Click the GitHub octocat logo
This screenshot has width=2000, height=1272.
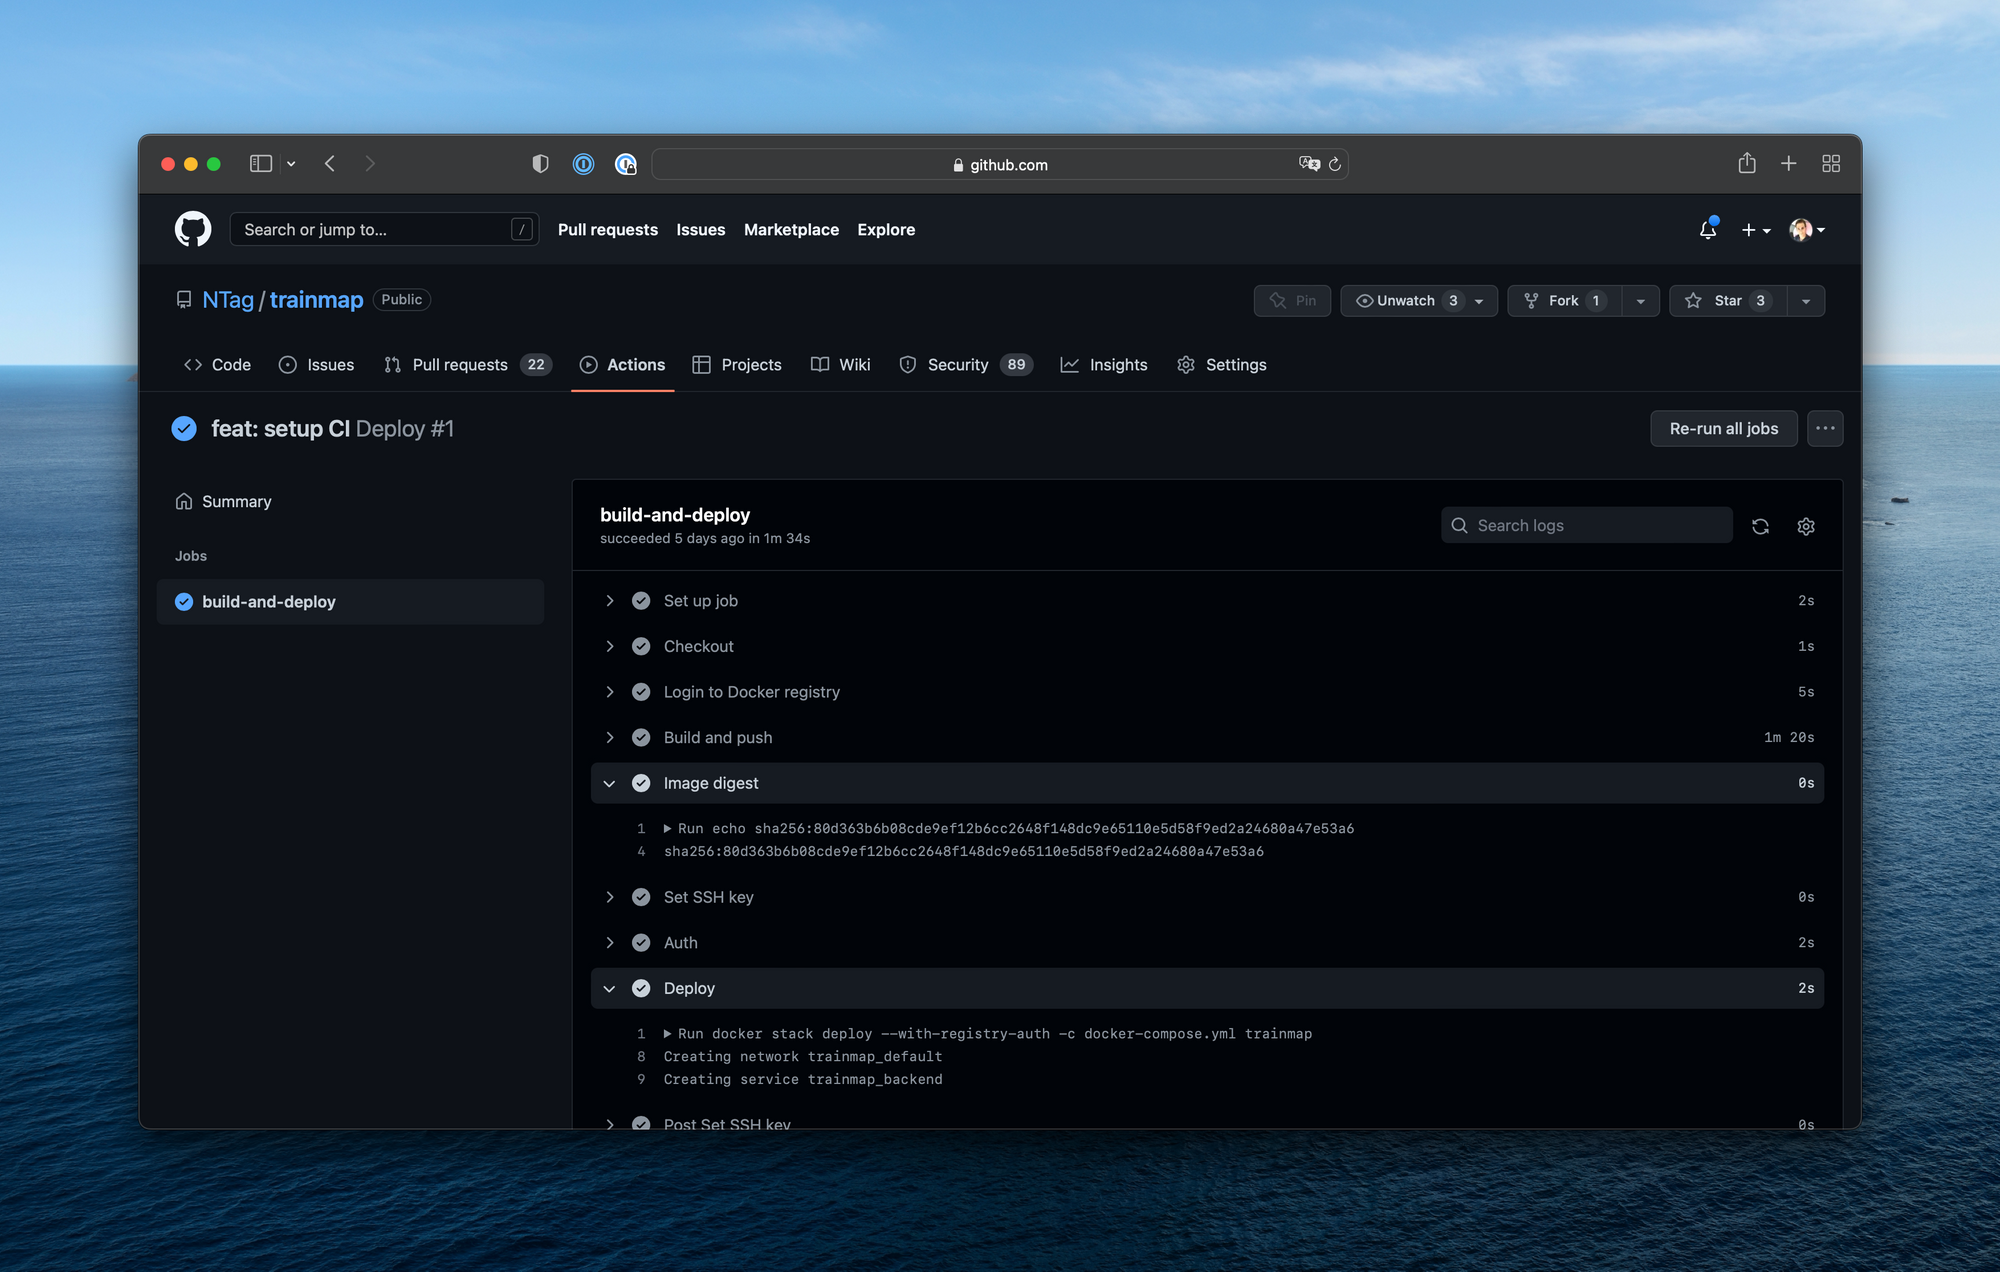[x=192, y=229]
